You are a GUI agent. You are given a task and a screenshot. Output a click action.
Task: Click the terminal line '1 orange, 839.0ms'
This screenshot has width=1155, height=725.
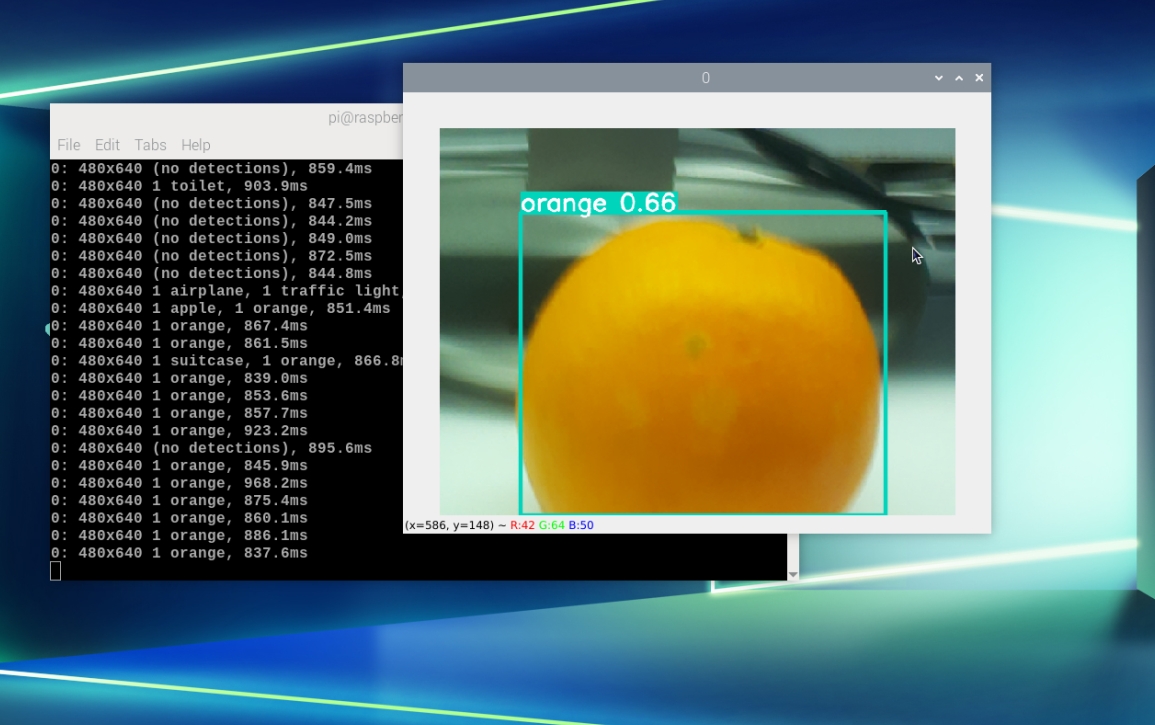coord(179,378)
